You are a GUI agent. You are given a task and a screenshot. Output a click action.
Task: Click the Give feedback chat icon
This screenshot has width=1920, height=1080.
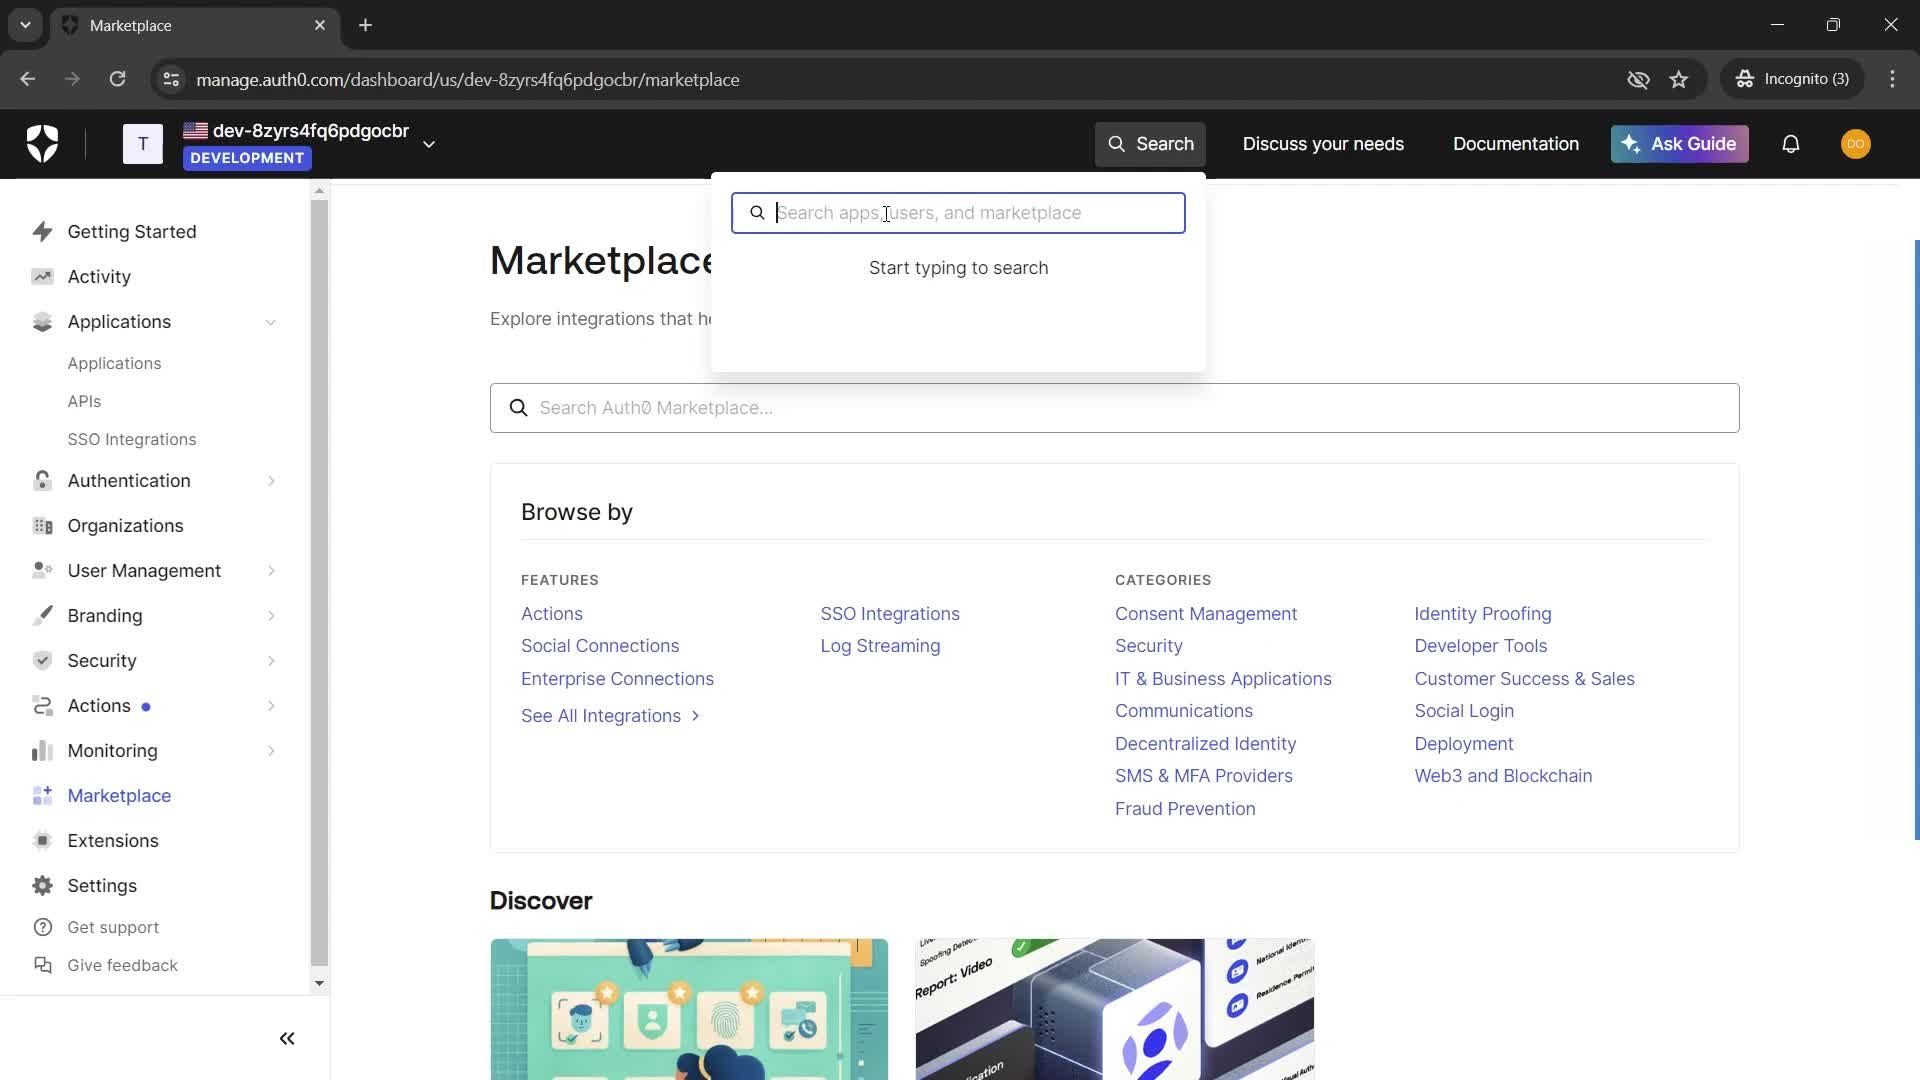[x=42, y=966]
